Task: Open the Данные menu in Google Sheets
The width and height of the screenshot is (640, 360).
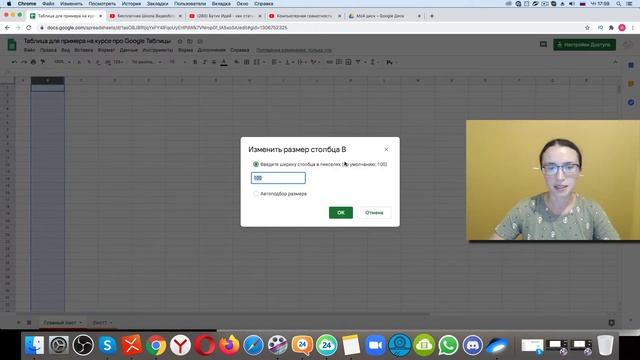Action: tap(129, 50)
